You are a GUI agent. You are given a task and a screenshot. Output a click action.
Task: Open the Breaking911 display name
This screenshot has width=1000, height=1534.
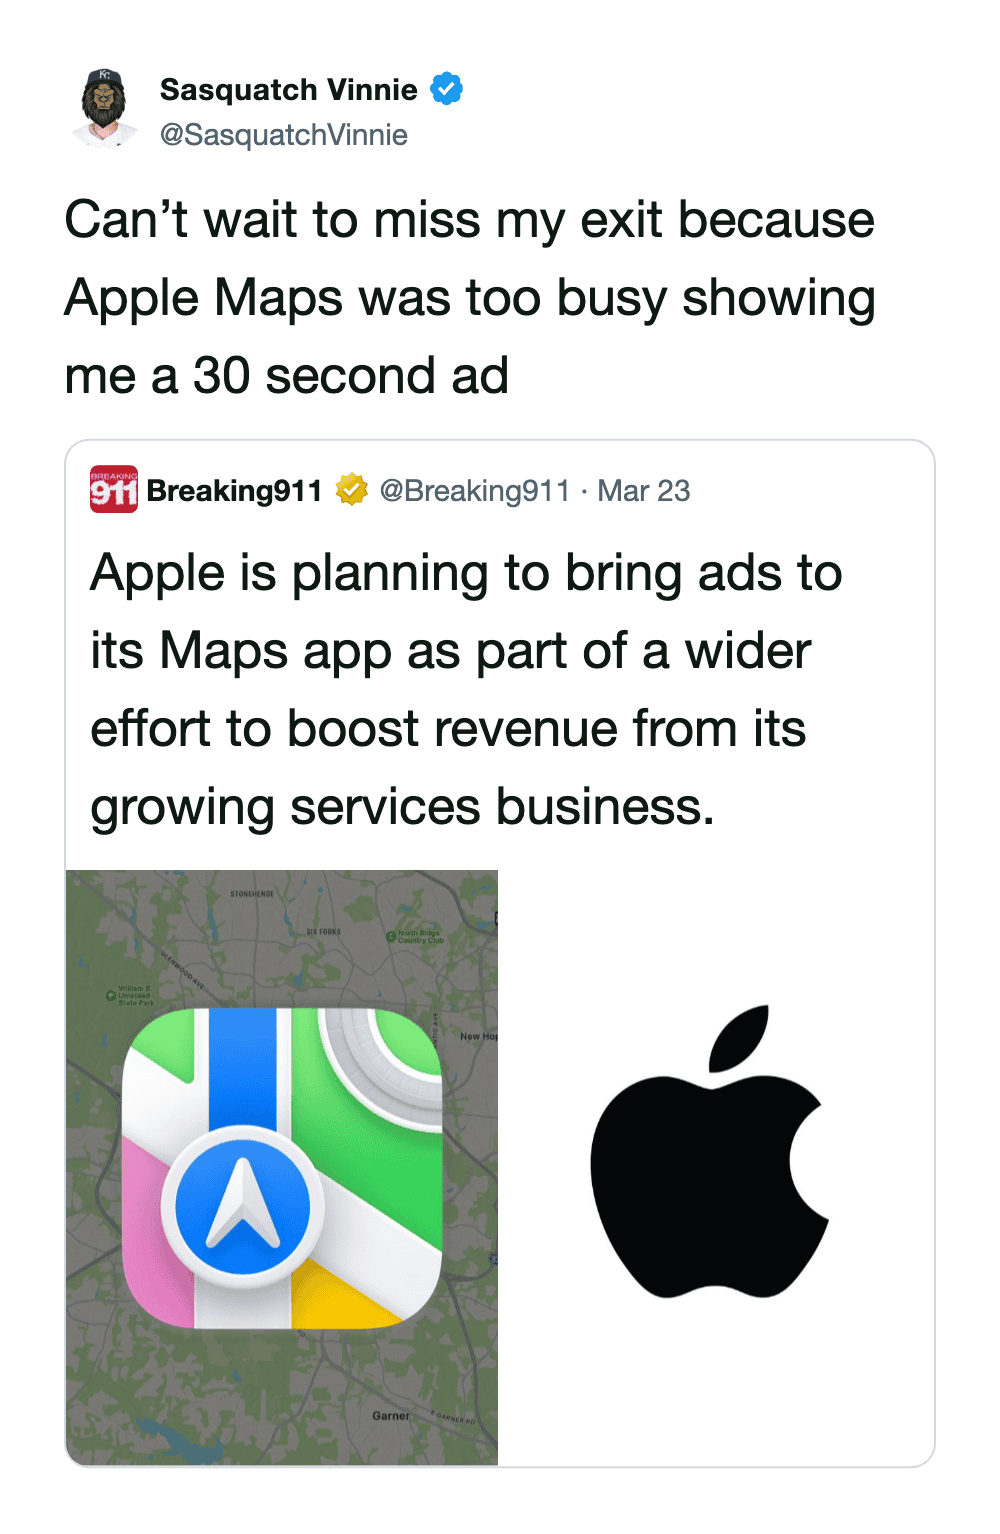coord(234,491)
